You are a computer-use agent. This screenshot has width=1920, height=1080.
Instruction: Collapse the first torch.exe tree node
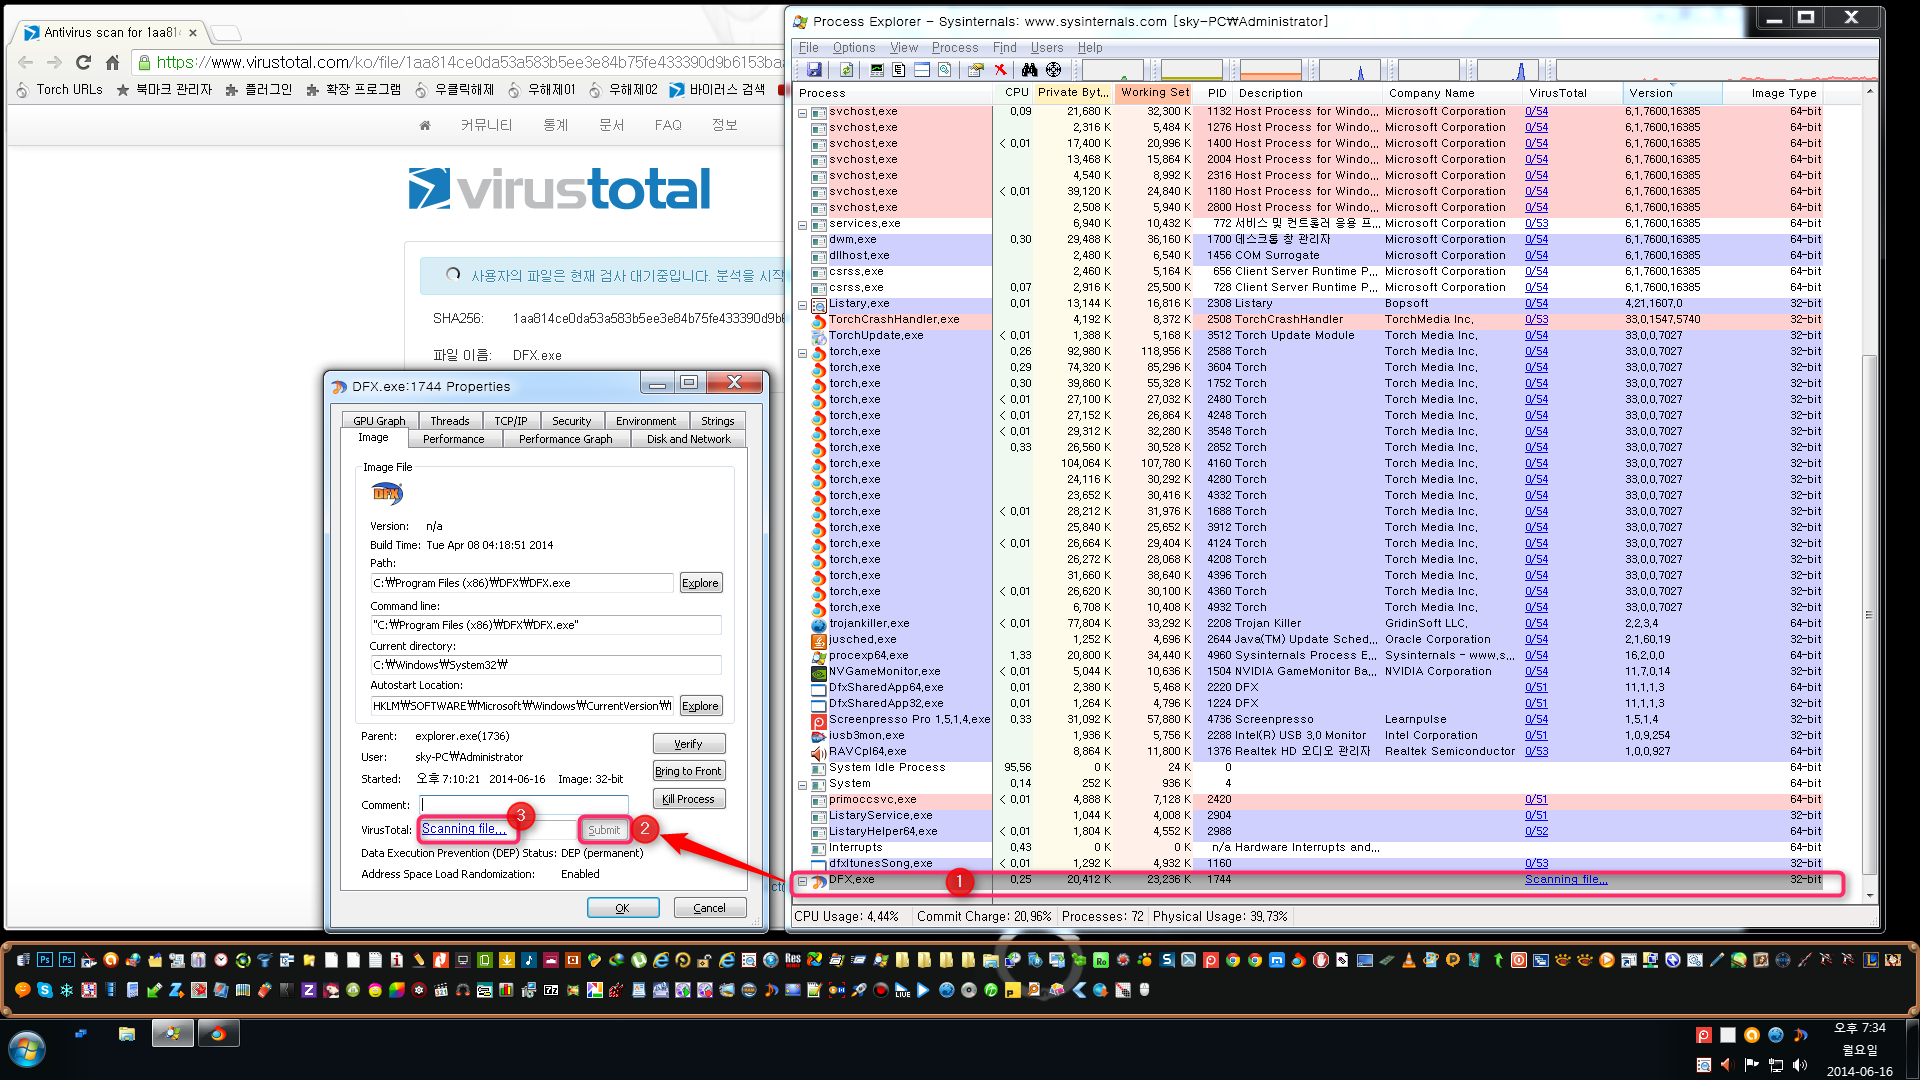(802, 353)
